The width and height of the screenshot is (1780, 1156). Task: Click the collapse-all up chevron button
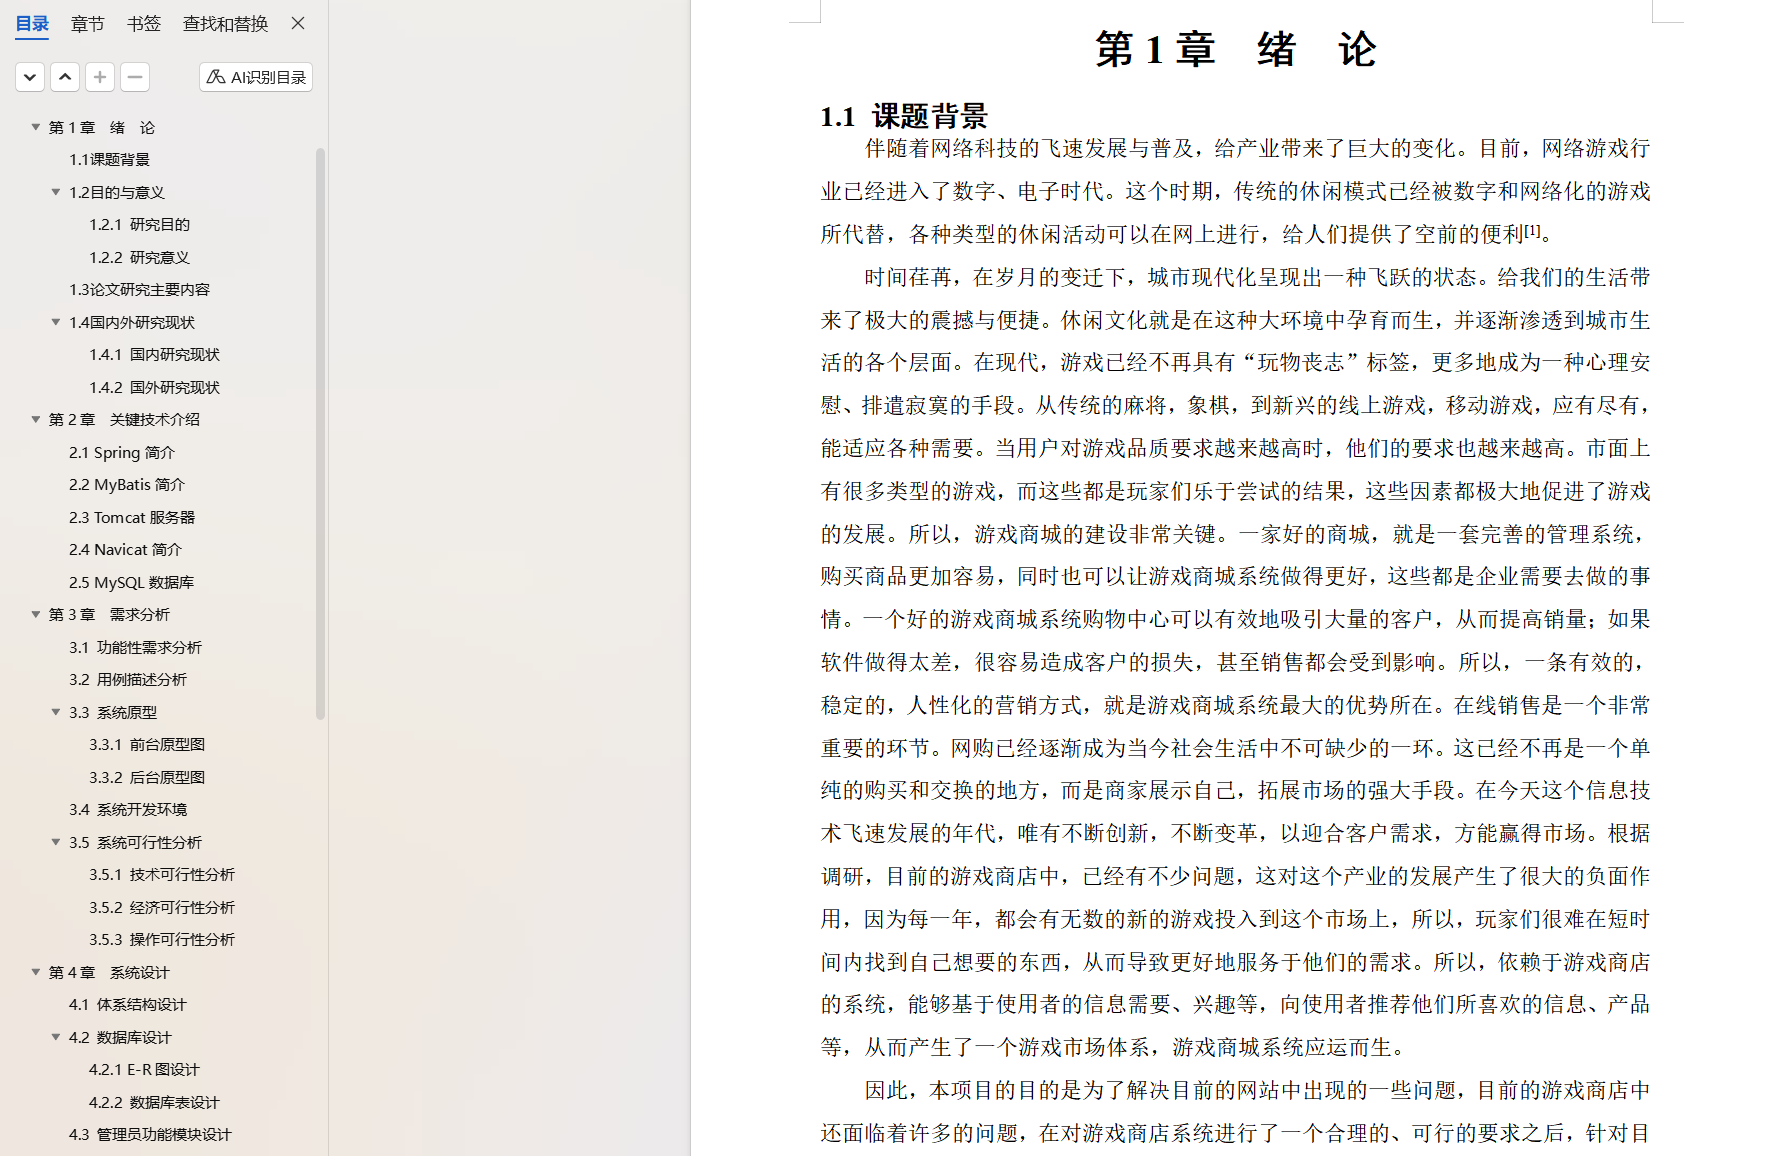click(65, 77)
